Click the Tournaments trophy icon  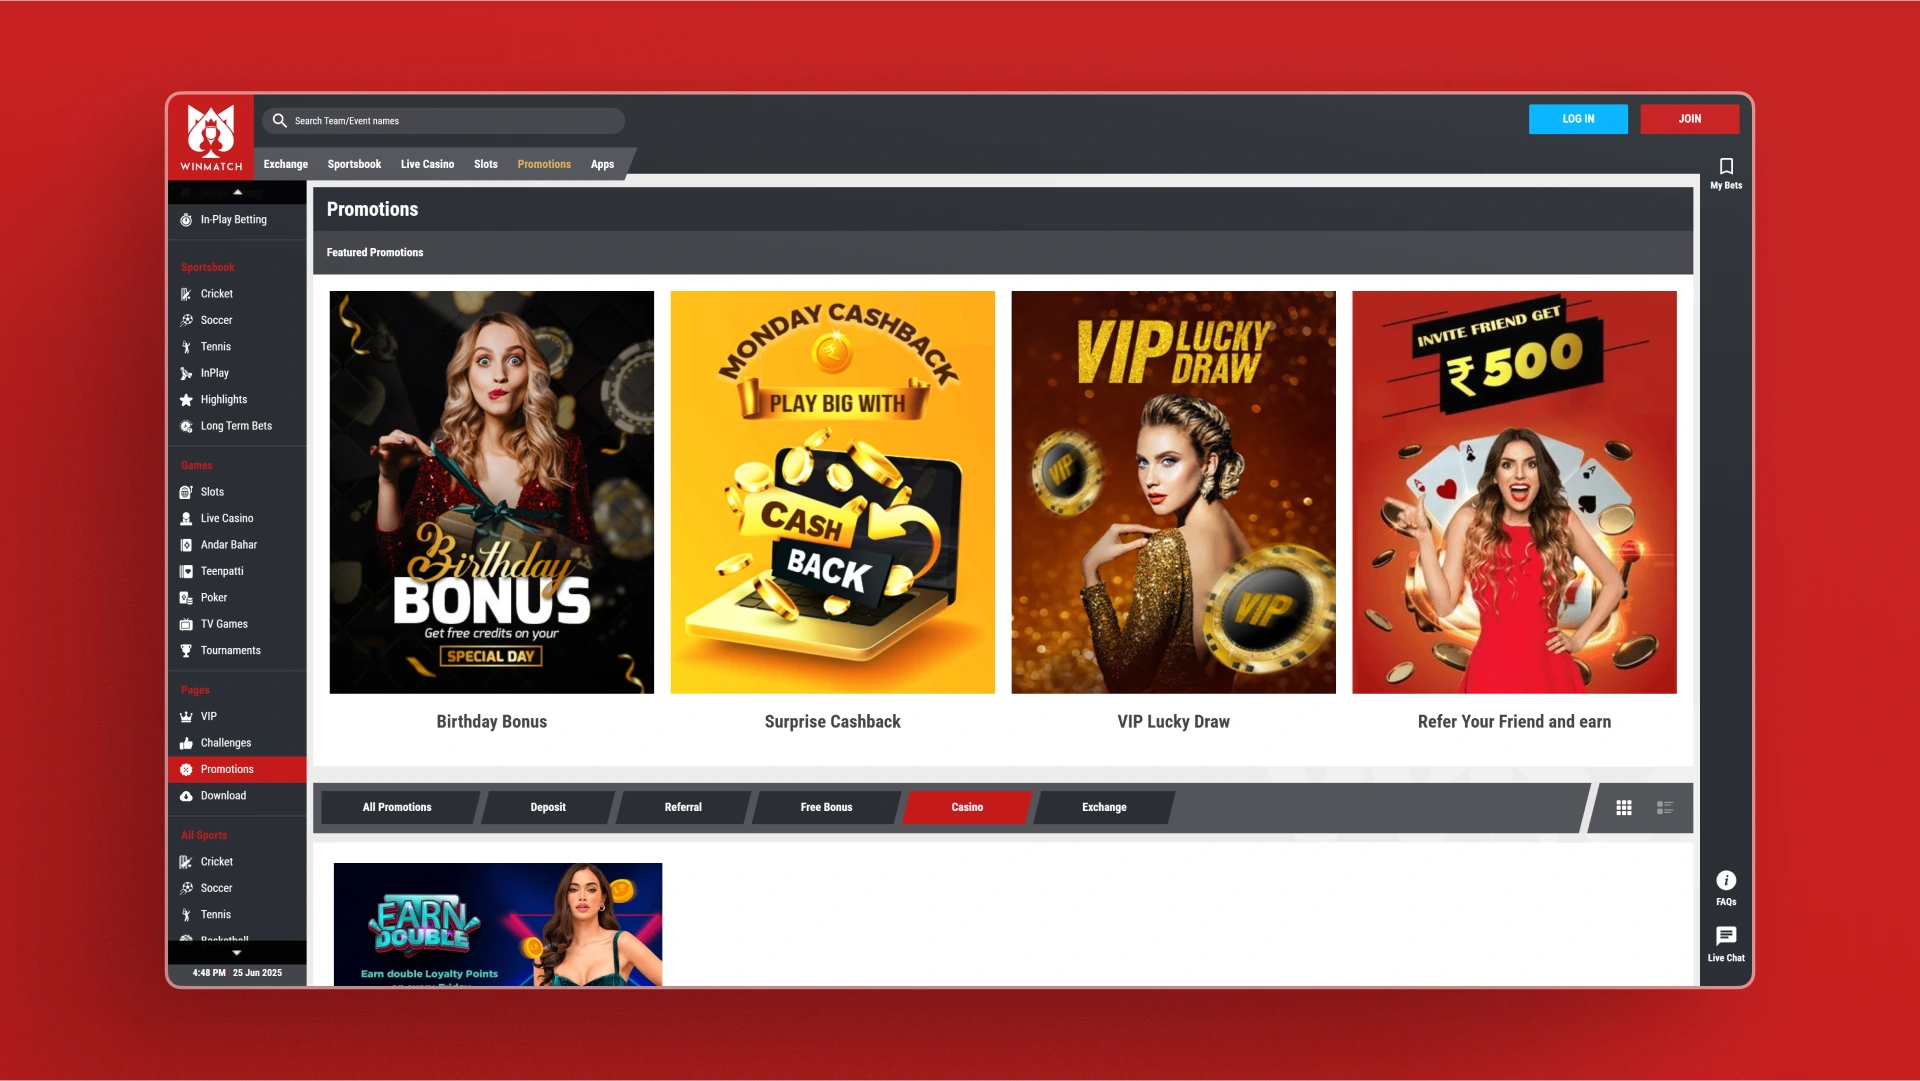(186, 651)
